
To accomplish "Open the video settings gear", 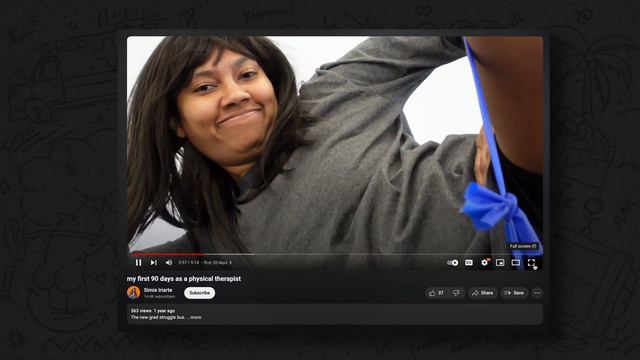I will [484, 262].
